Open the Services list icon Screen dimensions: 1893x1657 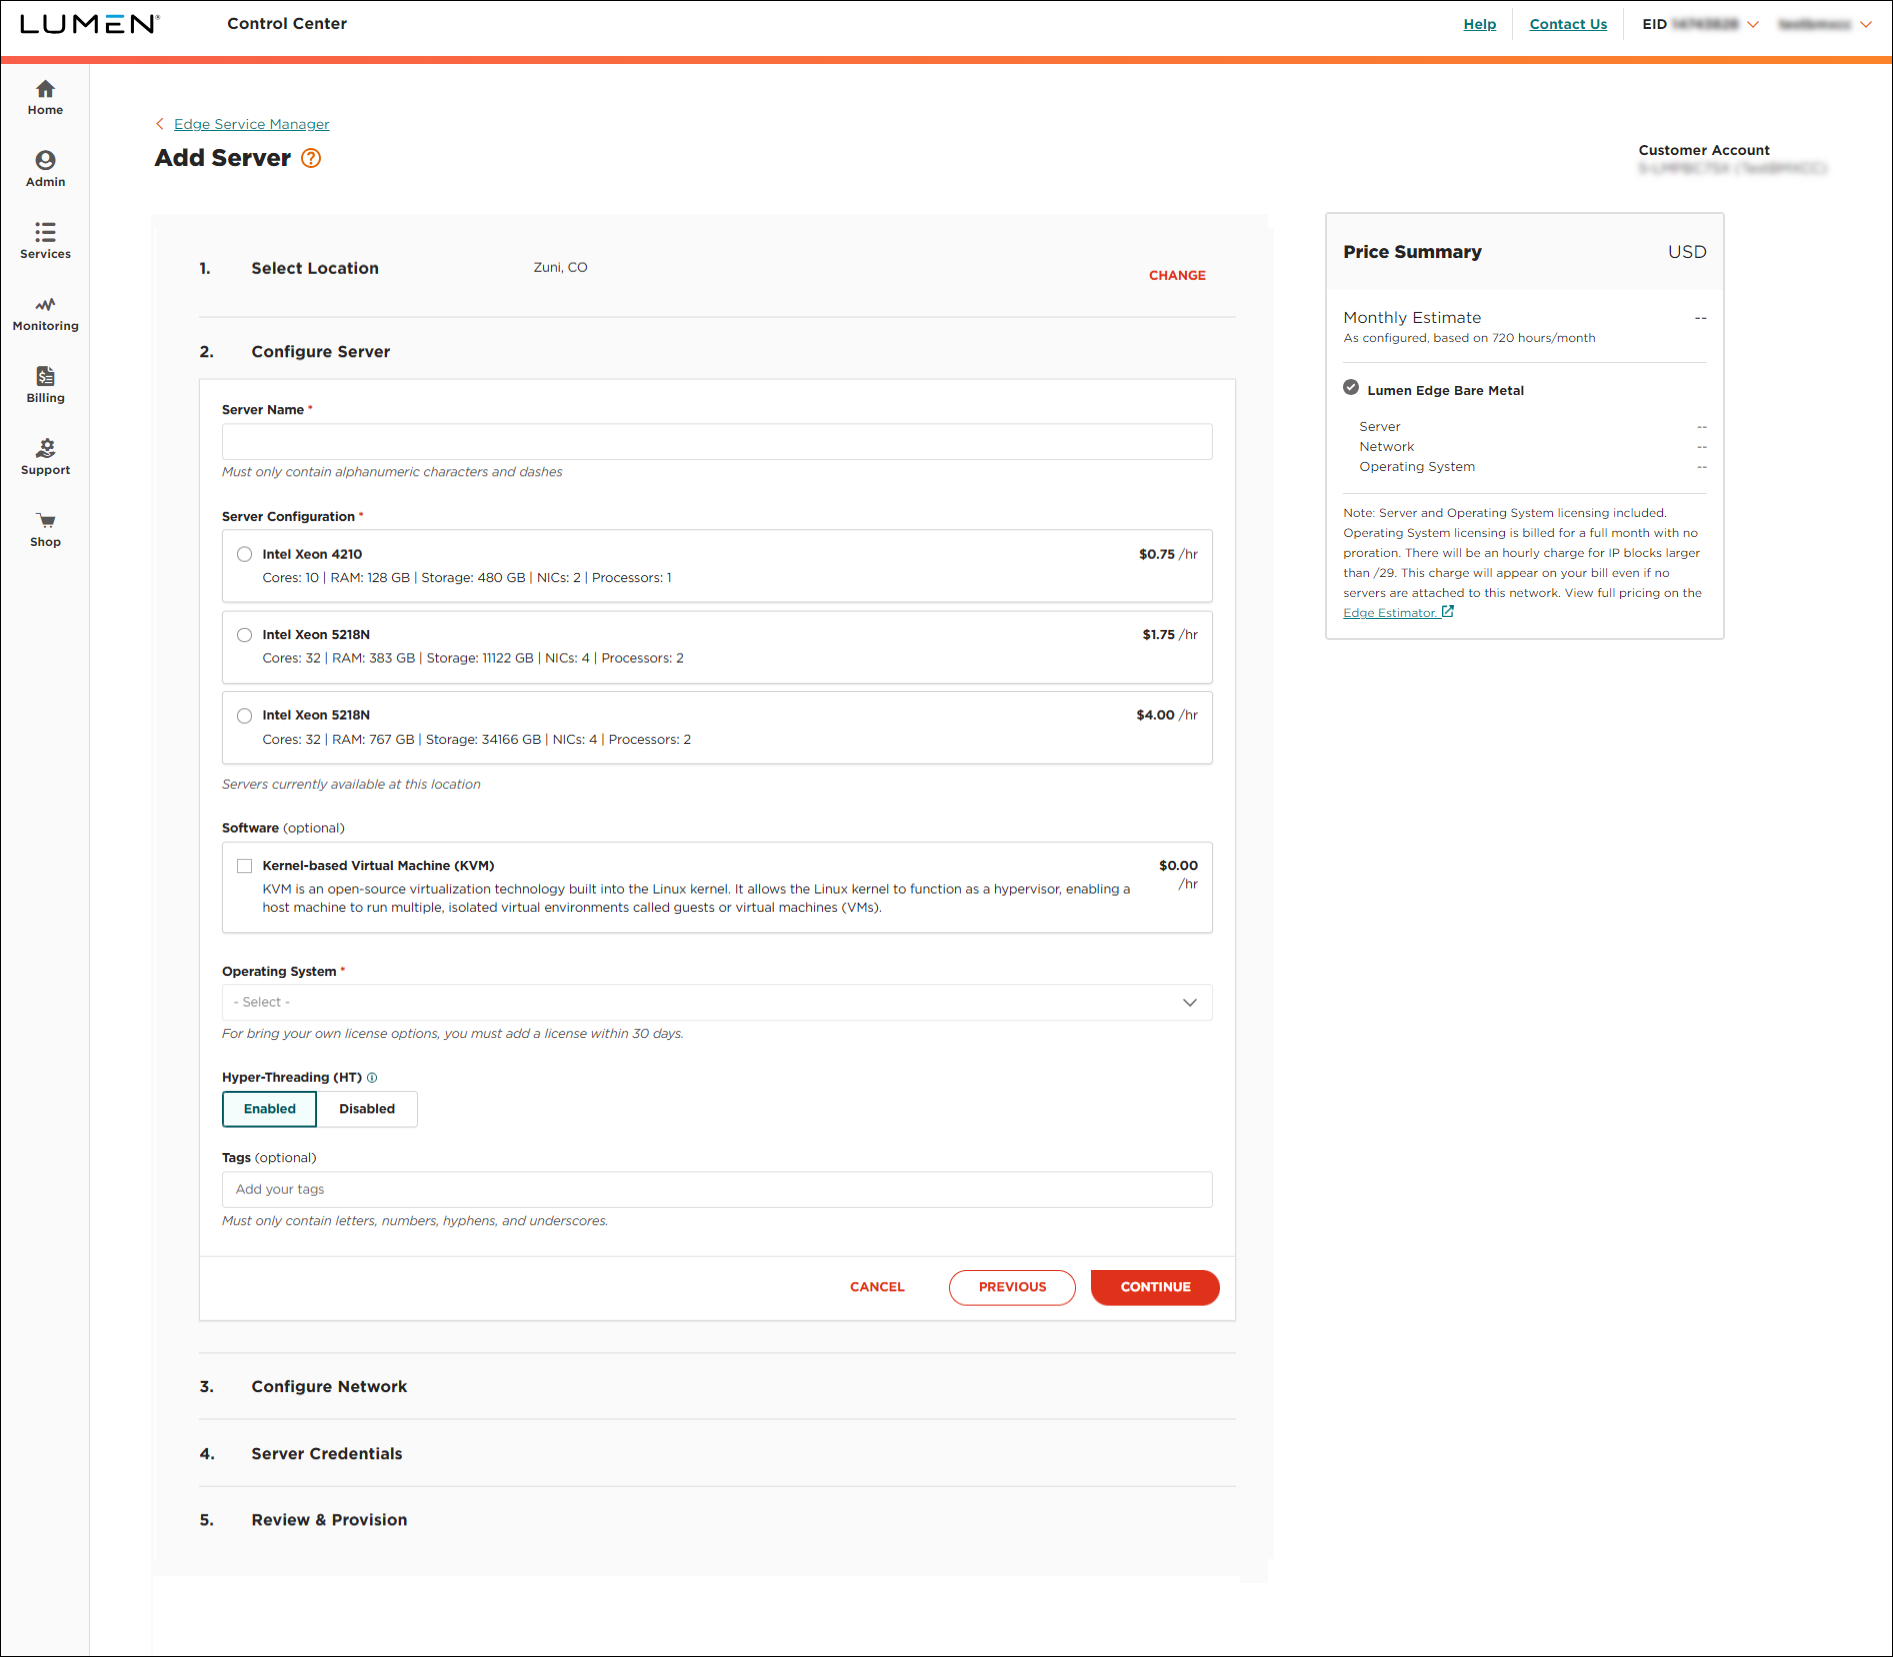click(x=45, y=233)
